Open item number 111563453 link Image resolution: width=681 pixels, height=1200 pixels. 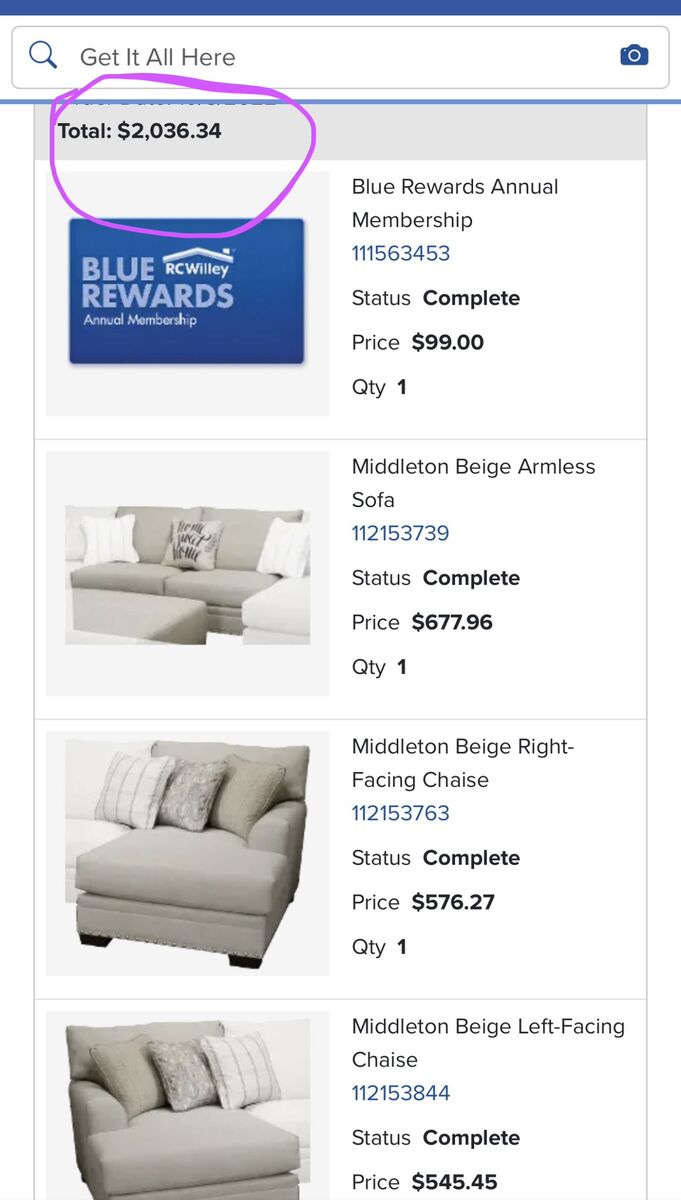(x=401, y=253)
